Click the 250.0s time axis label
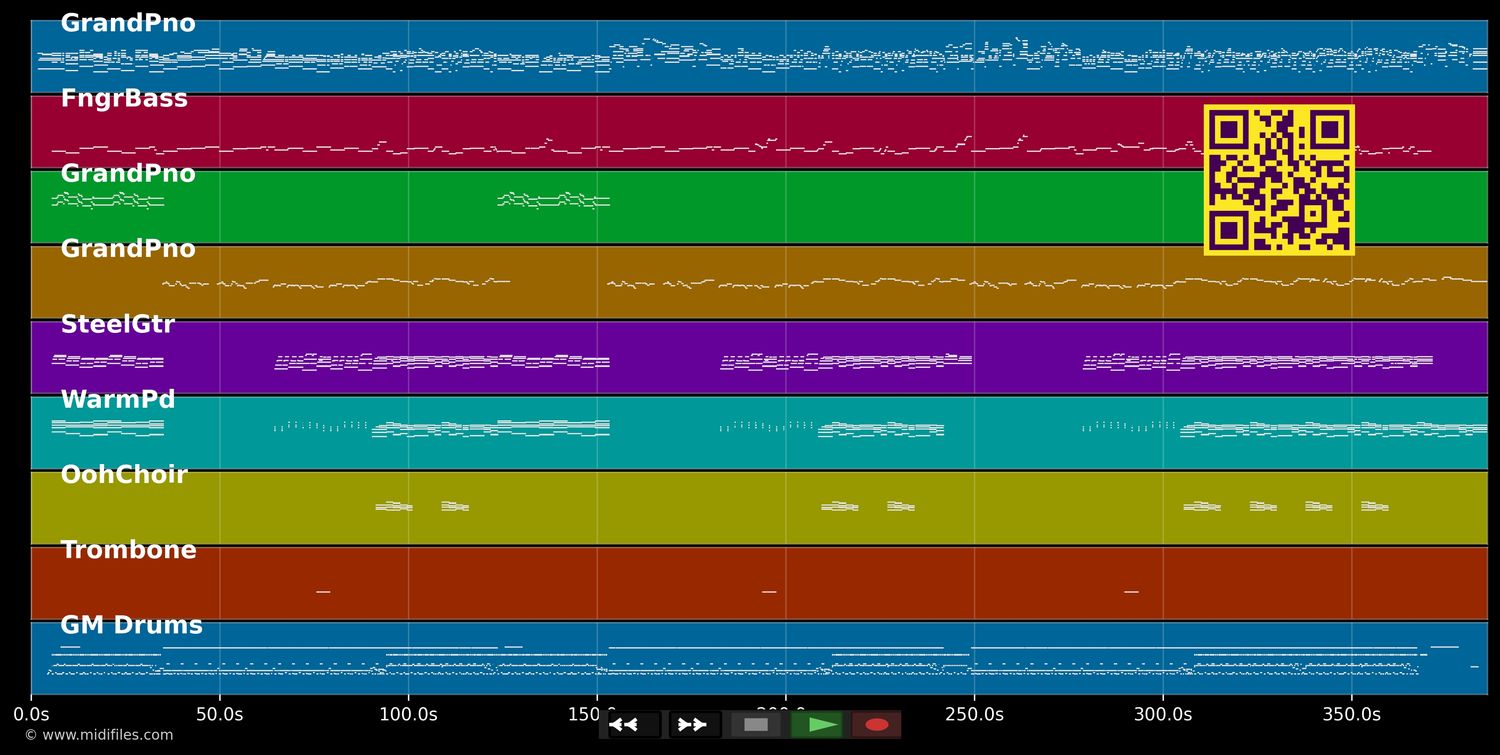The image size is (1500, 755). 974,715
